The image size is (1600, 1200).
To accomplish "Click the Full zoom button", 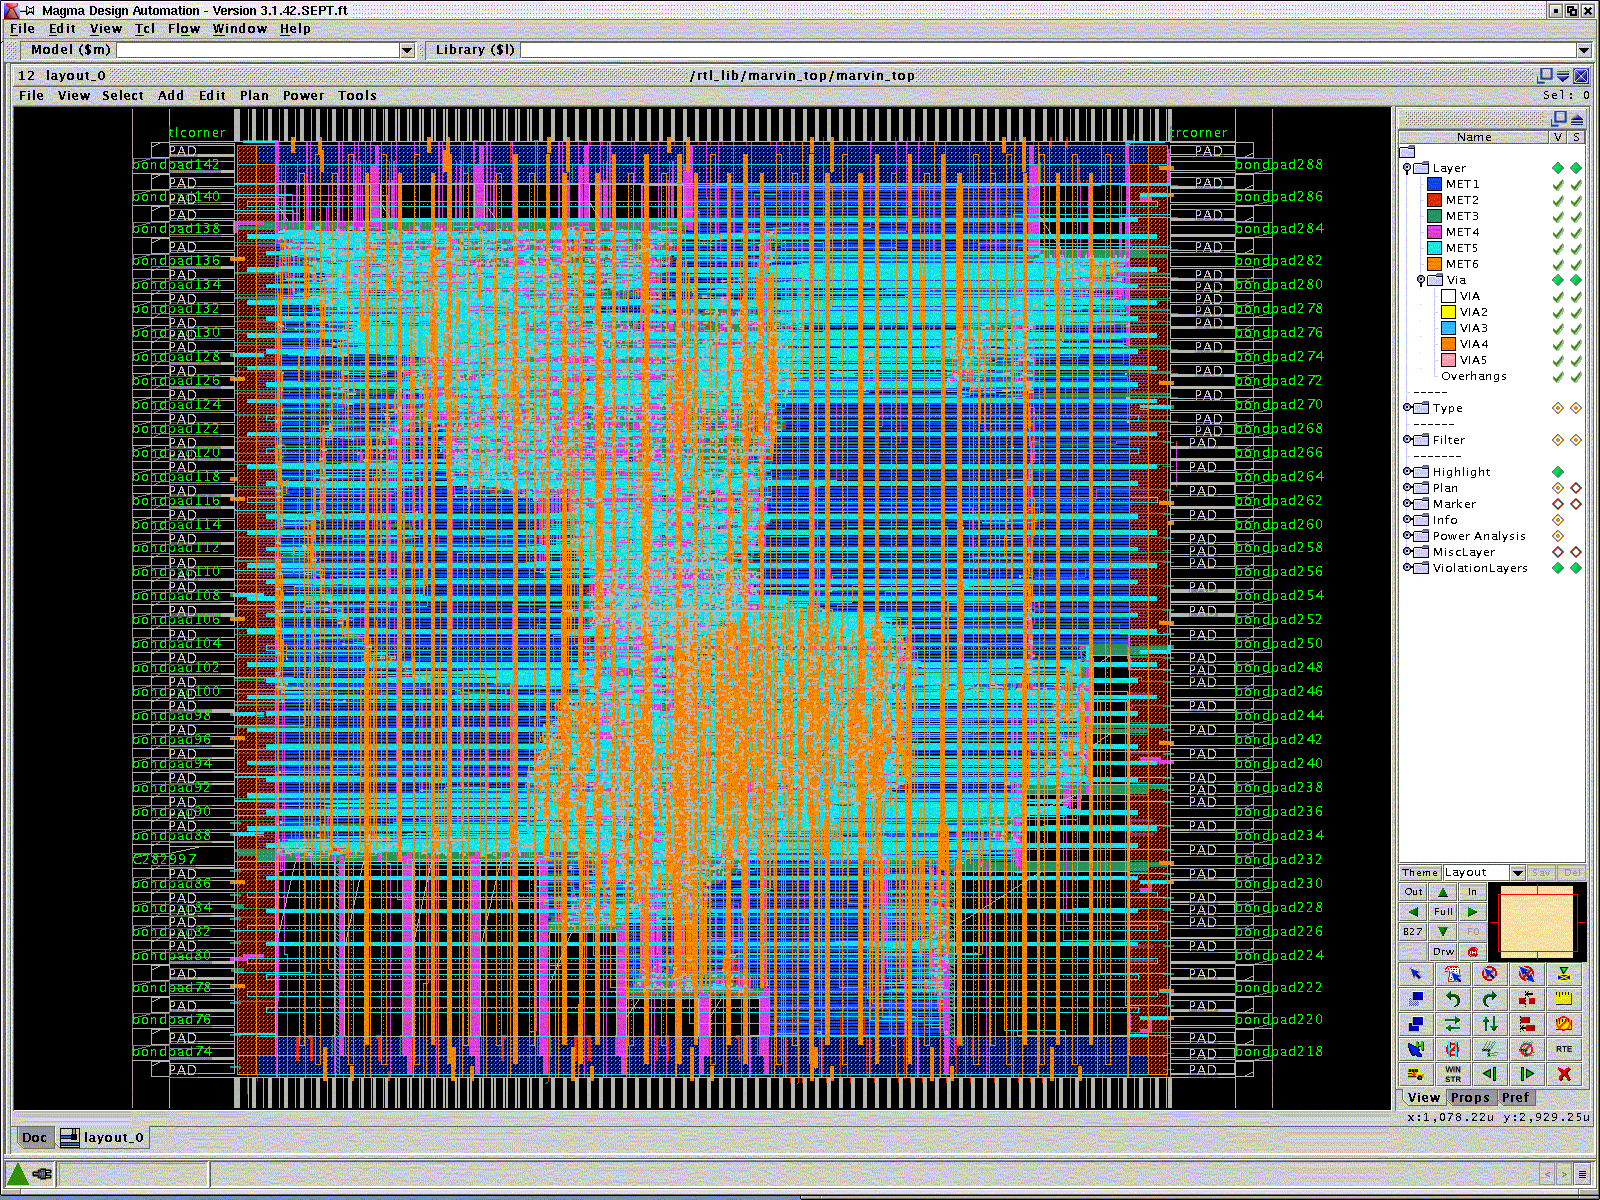I will click(1443, 912).
